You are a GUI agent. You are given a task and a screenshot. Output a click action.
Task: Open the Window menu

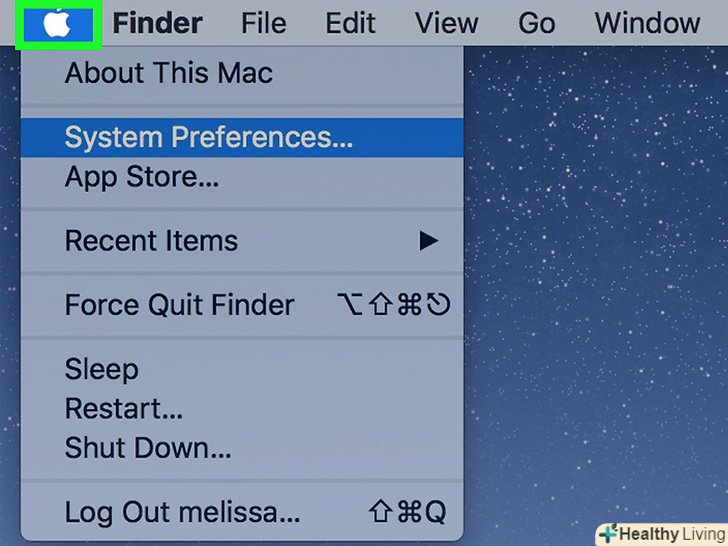(647, 23)
